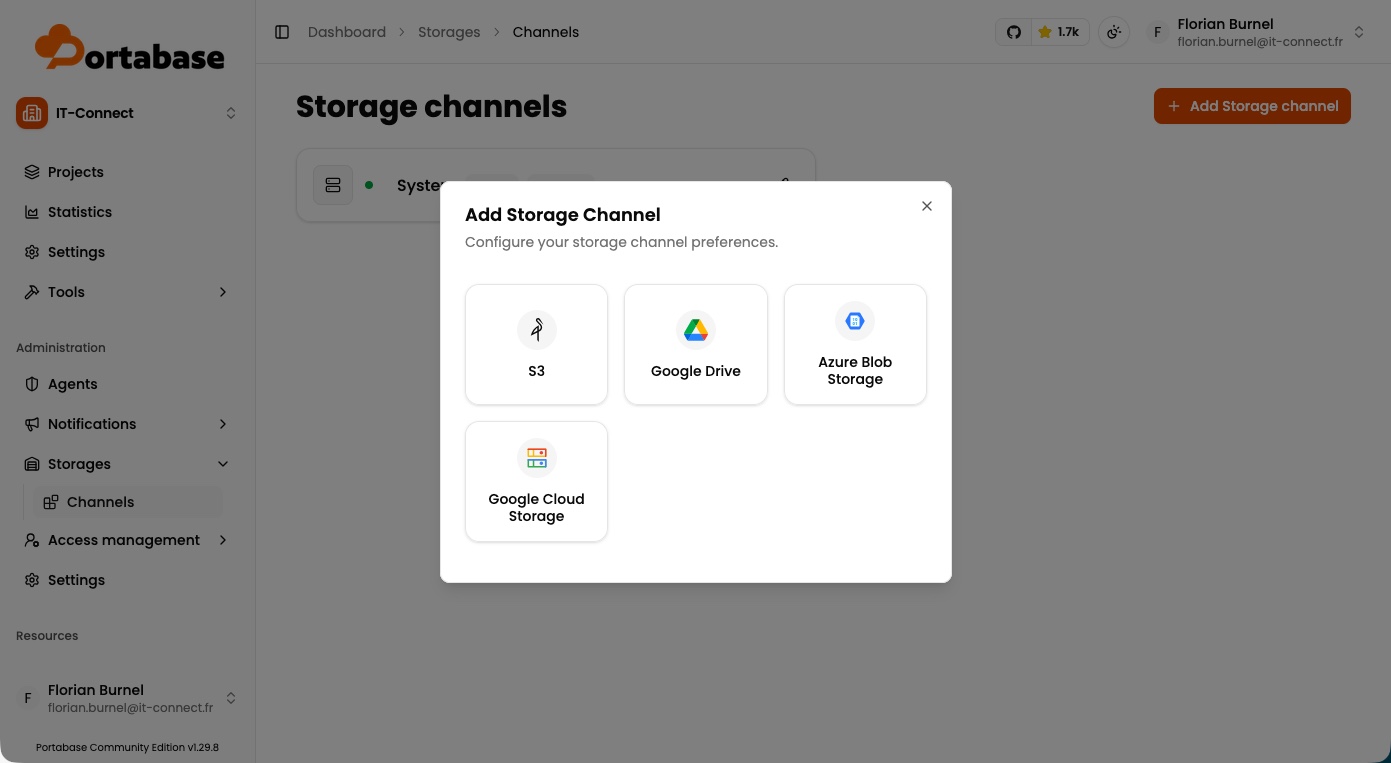This screenshot has width=1391, height=763.
Task: Expand the Access management chevron
Action: coord(223,540)
